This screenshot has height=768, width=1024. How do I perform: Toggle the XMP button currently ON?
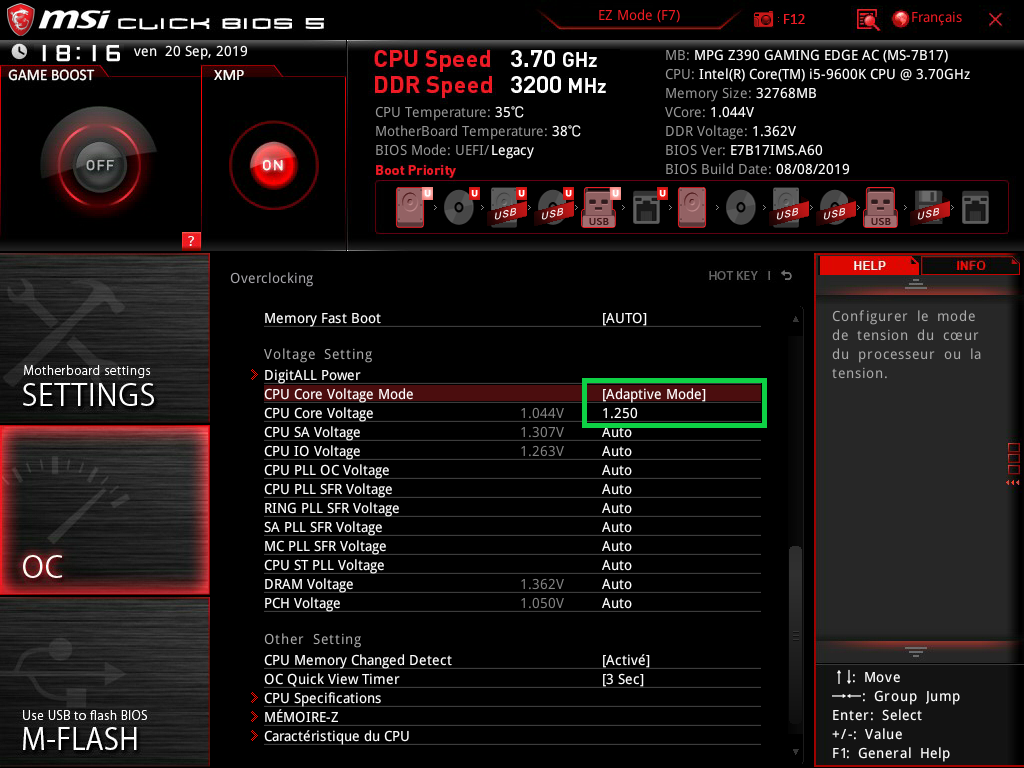273,165
